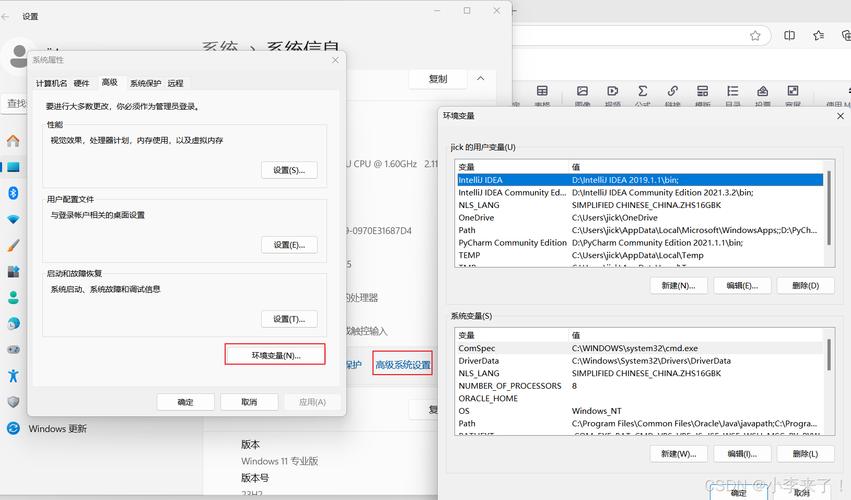851x500 pixels.
Task: Open user profiles 设置(E)... button
Action: tap(289, 245)
